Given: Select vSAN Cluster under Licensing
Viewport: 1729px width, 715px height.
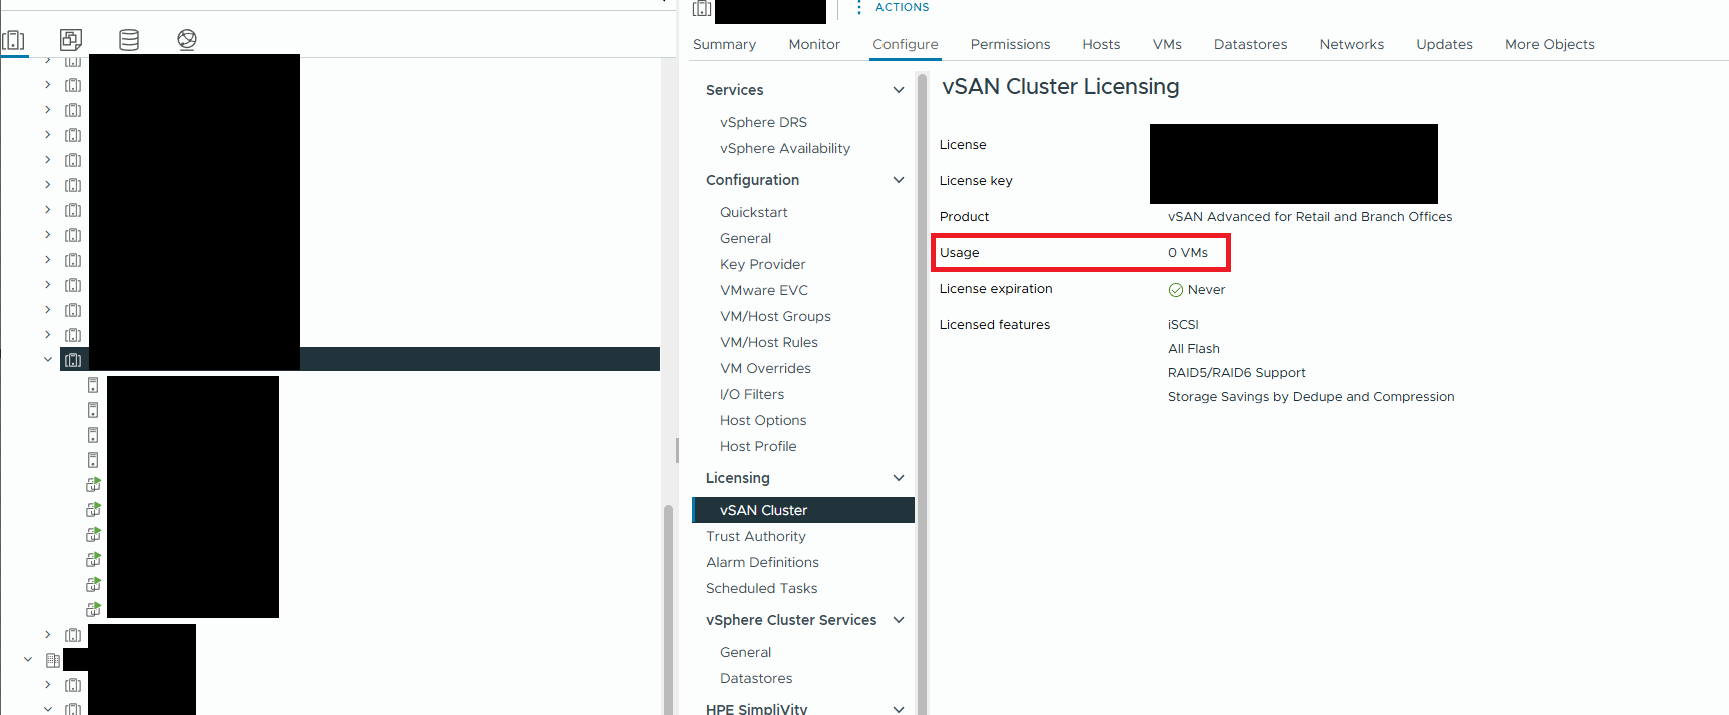Looking at the screenshot, I should click(803, 510).
